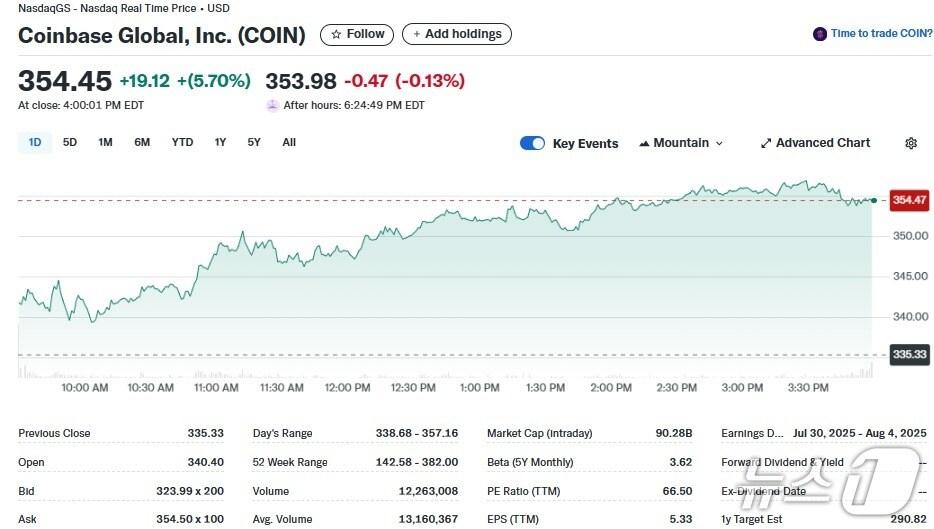Click the purple Time to trade icon
Viewport: 934px width, 529px height.
820,34
